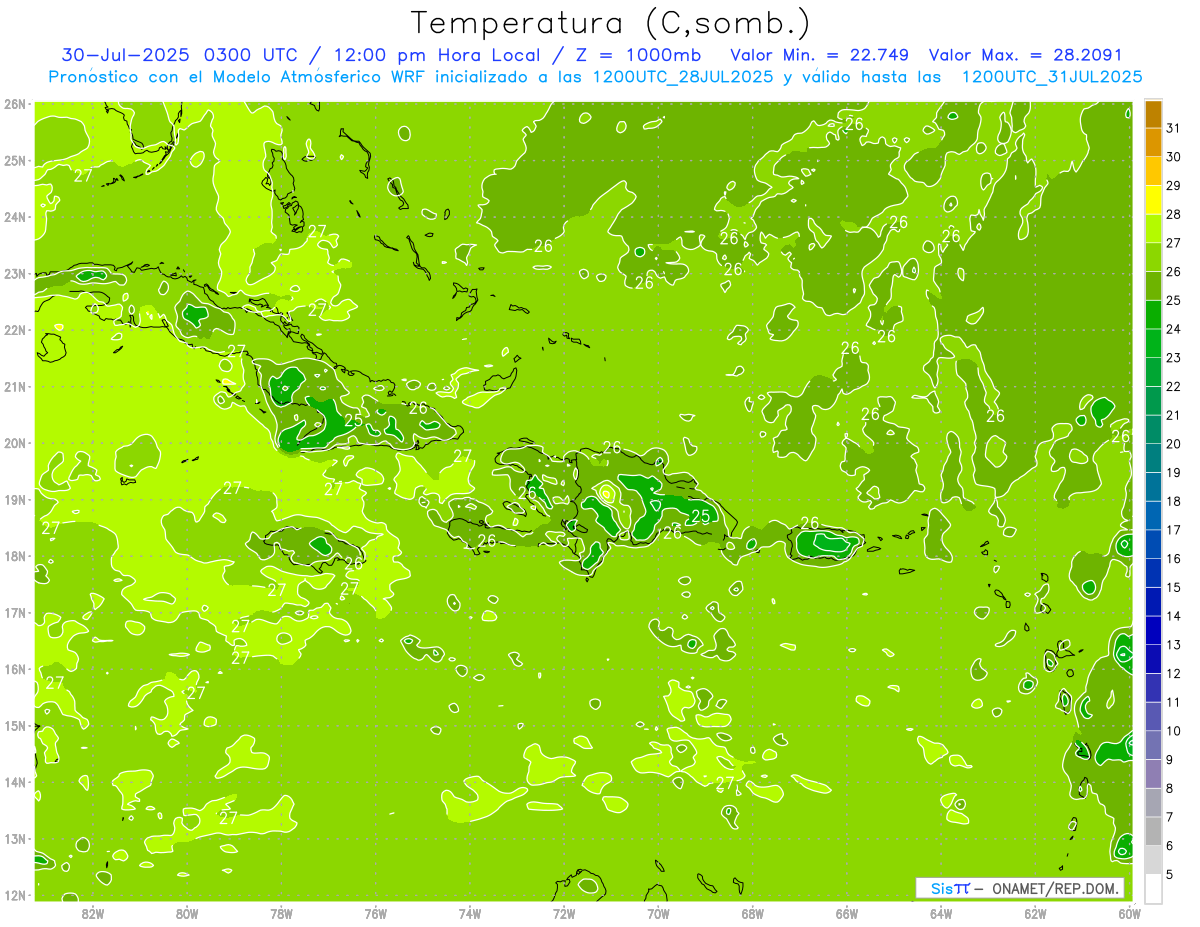Click the legend value 28
Viewport: 1200px width, 927px height.
1173,214
